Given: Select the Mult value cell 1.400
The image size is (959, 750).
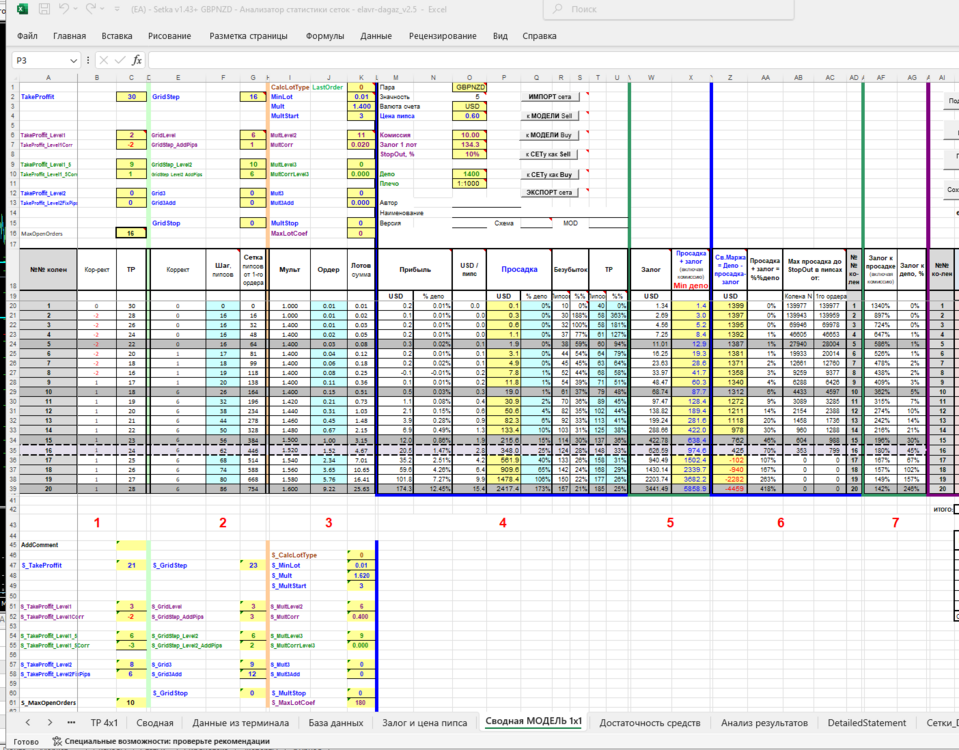Looking at the screenshot, I should (x=361, y=106).
